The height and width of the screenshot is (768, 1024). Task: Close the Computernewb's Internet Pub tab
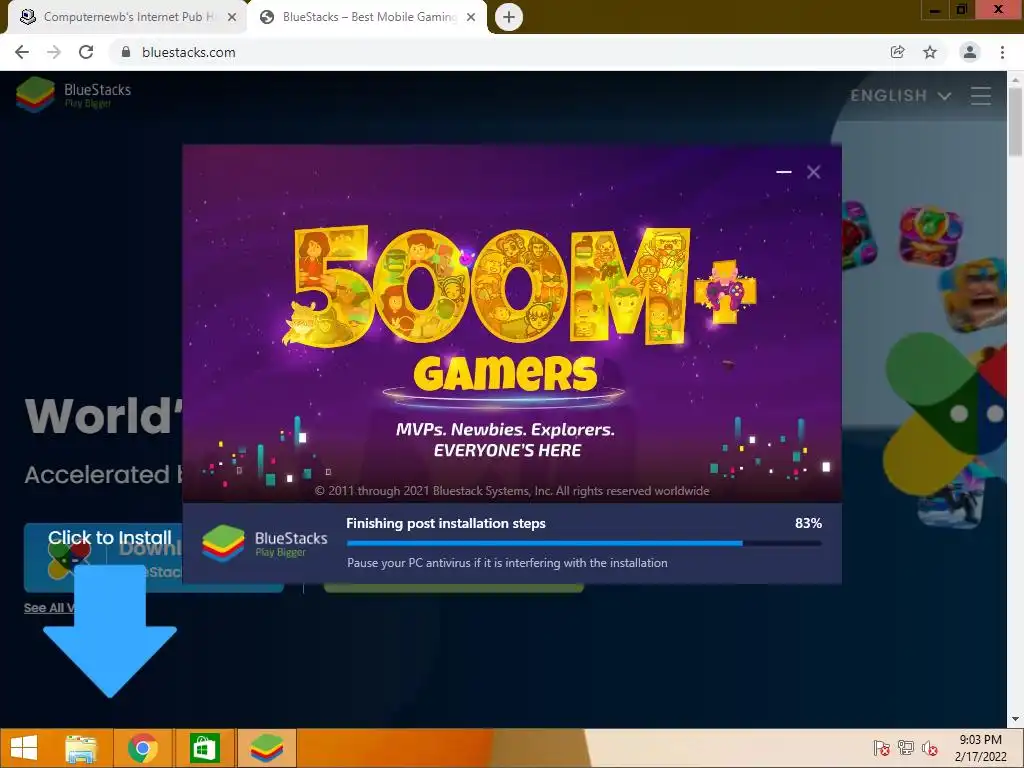[232, 17]
